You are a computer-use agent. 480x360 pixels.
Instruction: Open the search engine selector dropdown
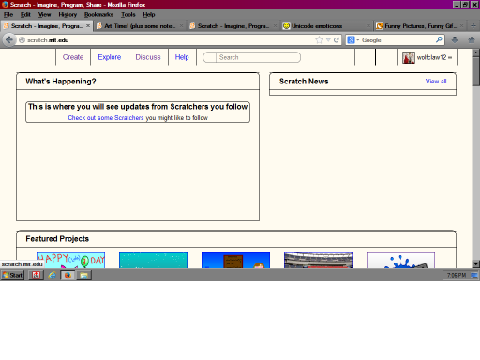tap(353, 40)
